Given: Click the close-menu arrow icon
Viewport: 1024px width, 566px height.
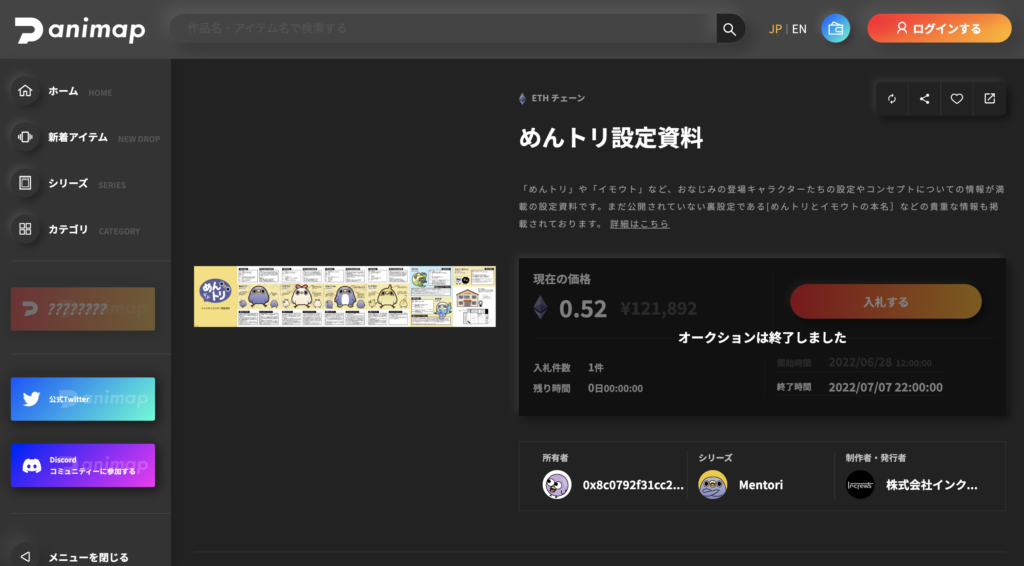Looking at the screenshot, I should [25, 556].
